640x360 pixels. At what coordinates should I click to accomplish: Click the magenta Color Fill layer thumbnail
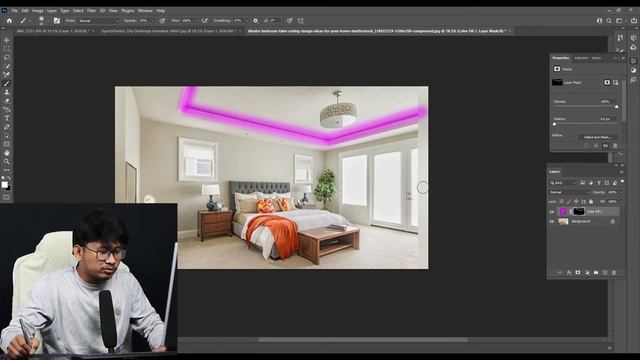pyautogui.click(x=563, y=211)
